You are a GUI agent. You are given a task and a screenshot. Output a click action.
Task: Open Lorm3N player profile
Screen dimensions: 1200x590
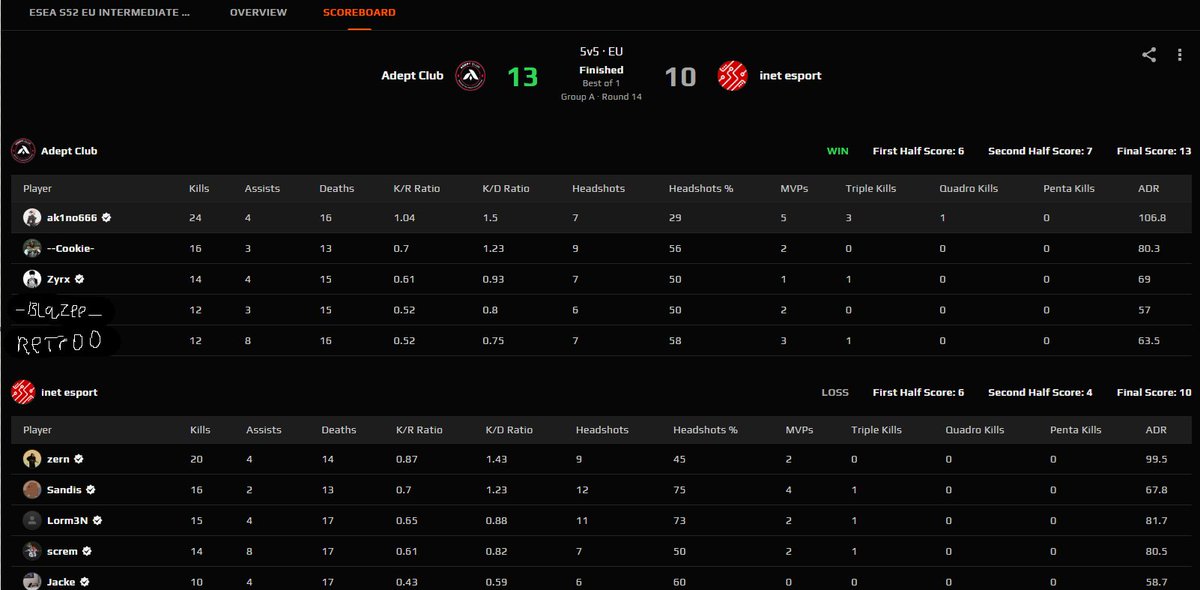tap(68, 521)
